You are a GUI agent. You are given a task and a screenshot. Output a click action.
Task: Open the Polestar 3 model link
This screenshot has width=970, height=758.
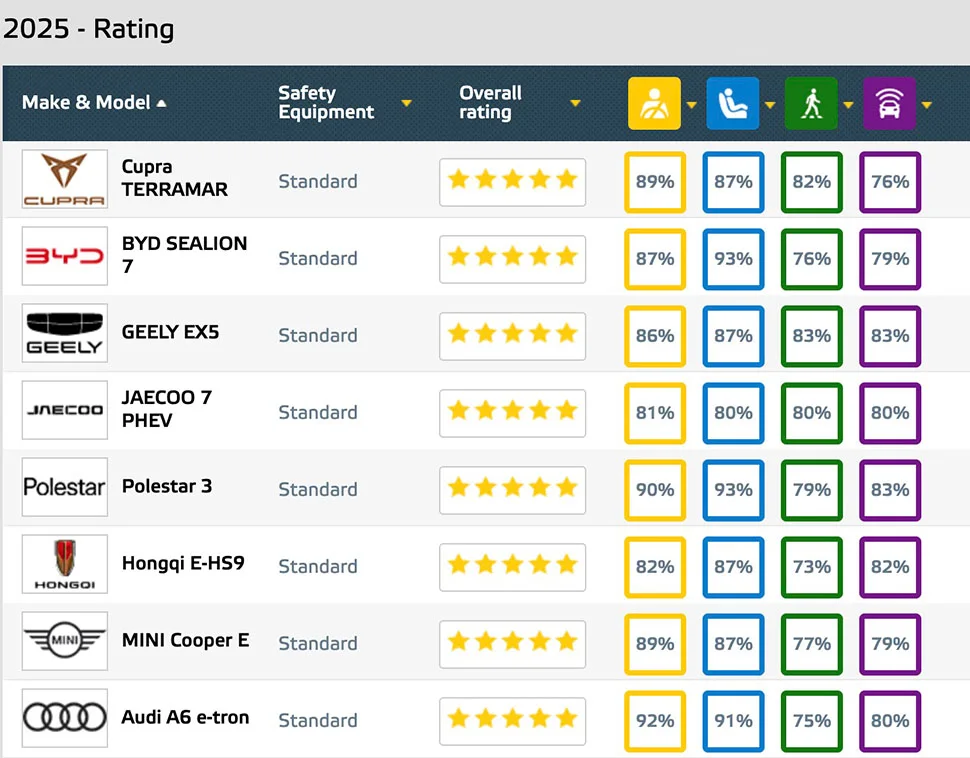pyautogui.click(x=167, y=486)
